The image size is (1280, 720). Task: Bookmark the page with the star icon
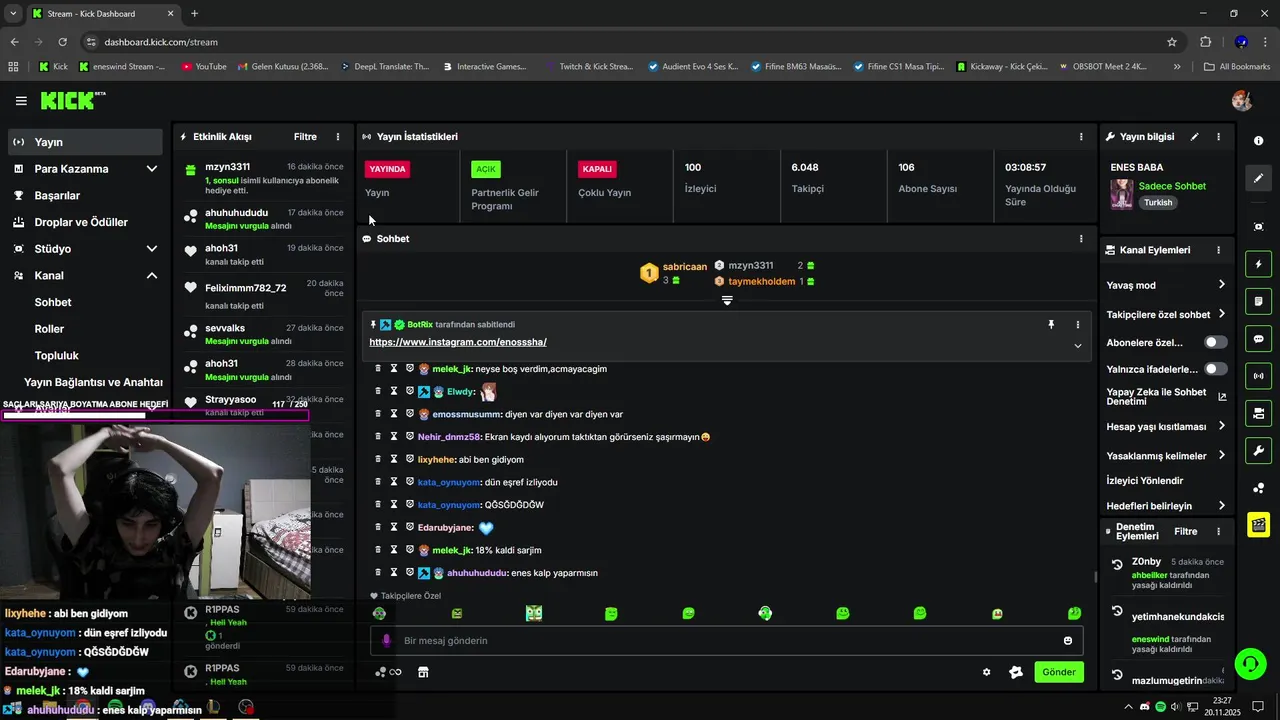pos(1172,42)
